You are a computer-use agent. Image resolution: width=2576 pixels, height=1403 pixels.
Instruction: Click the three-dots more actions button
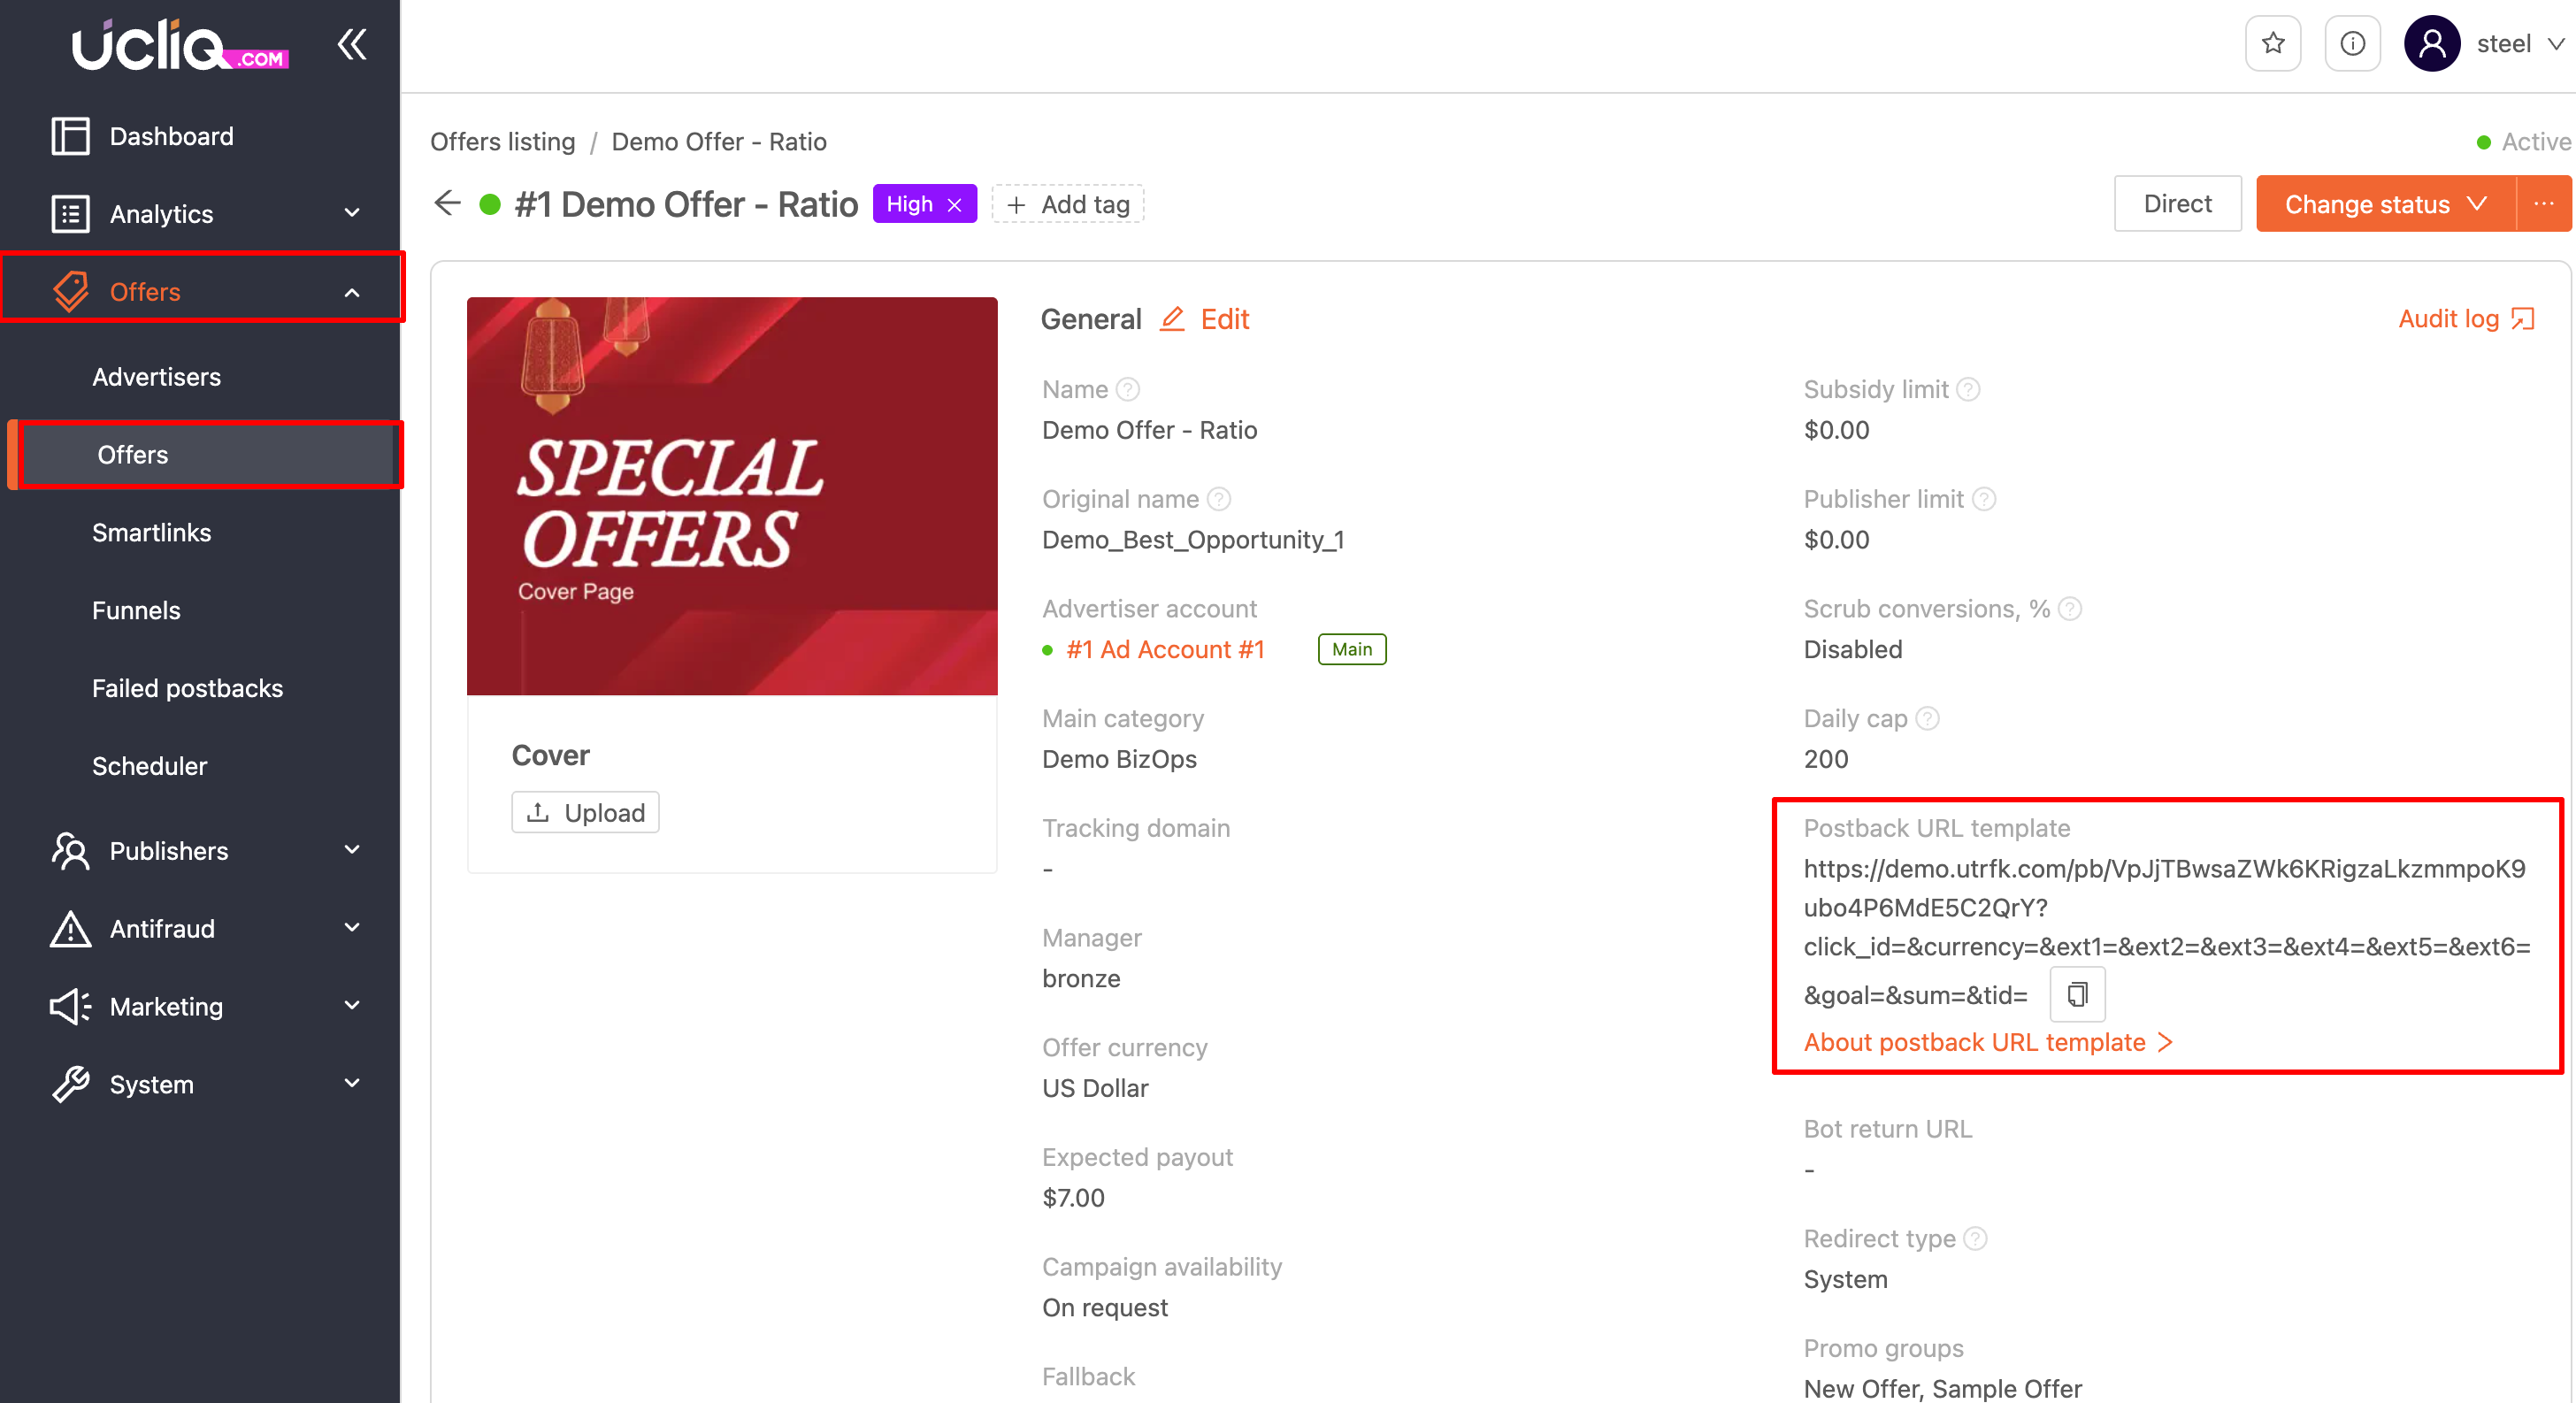(x=2543, y=204)
